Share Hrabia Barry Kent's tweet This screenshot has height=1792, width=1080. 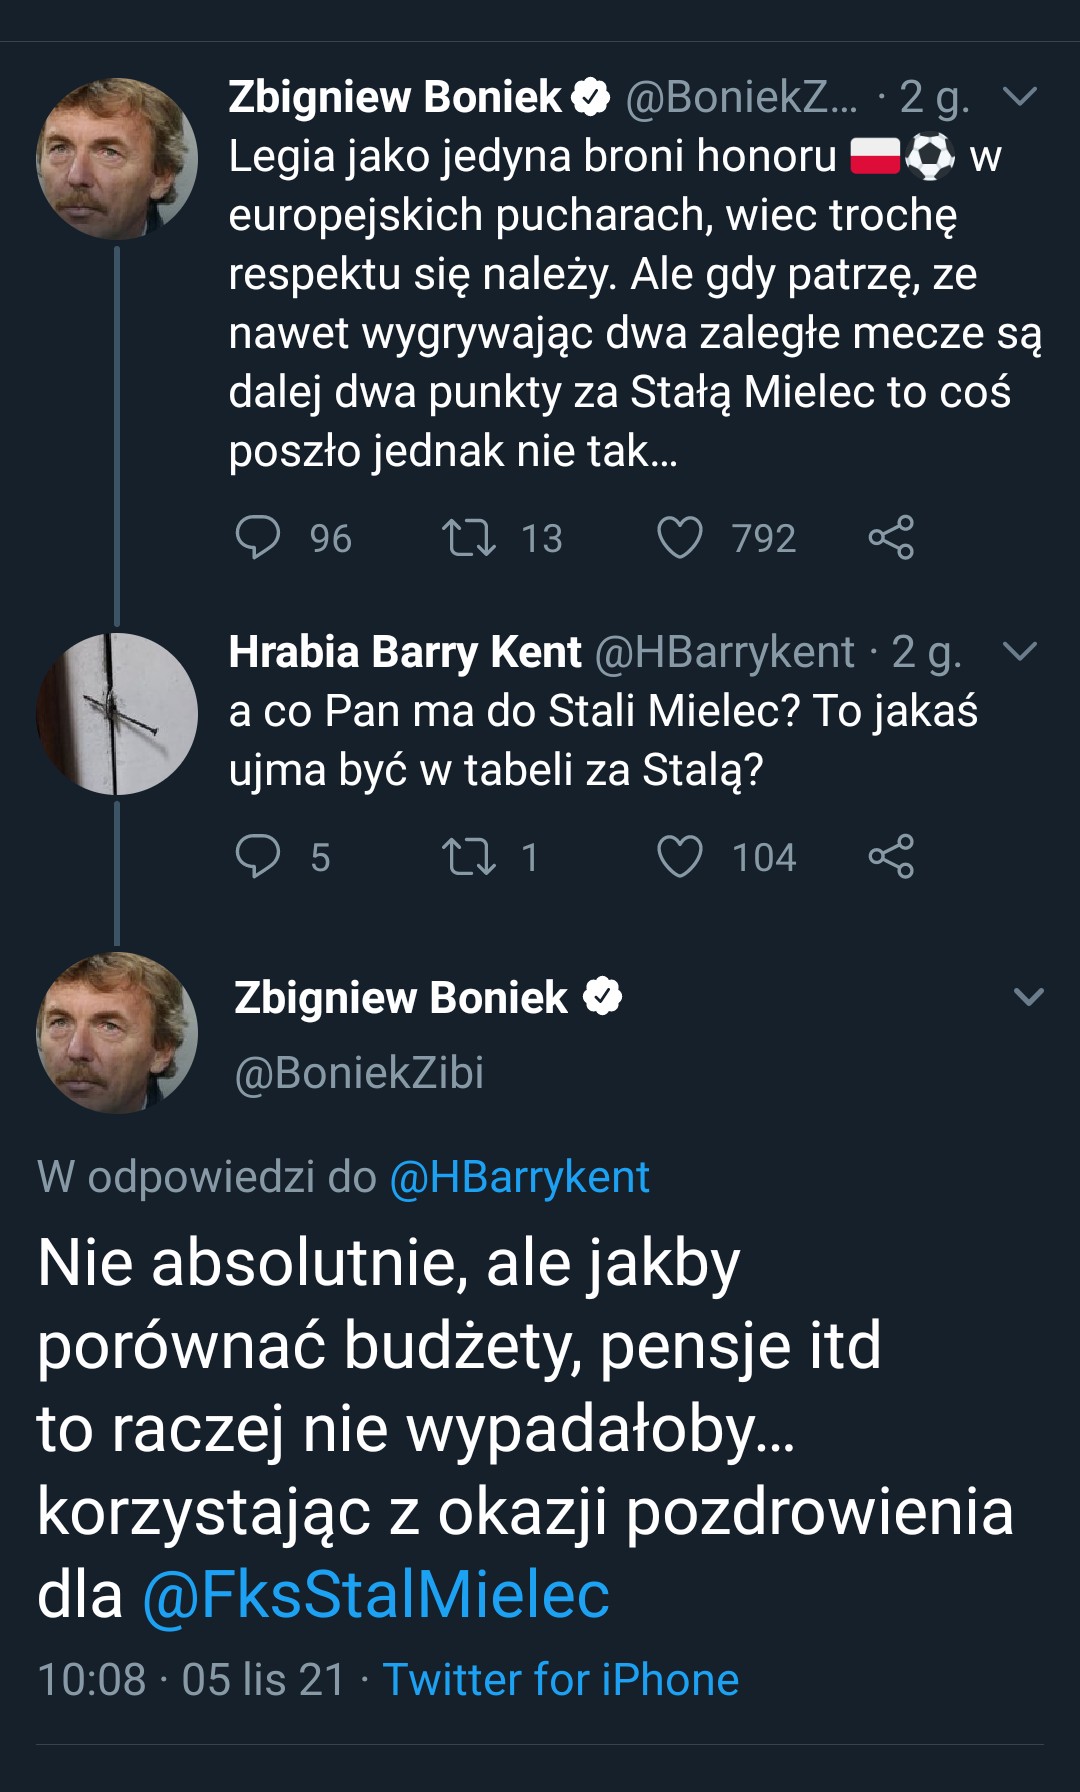point(891,856)
